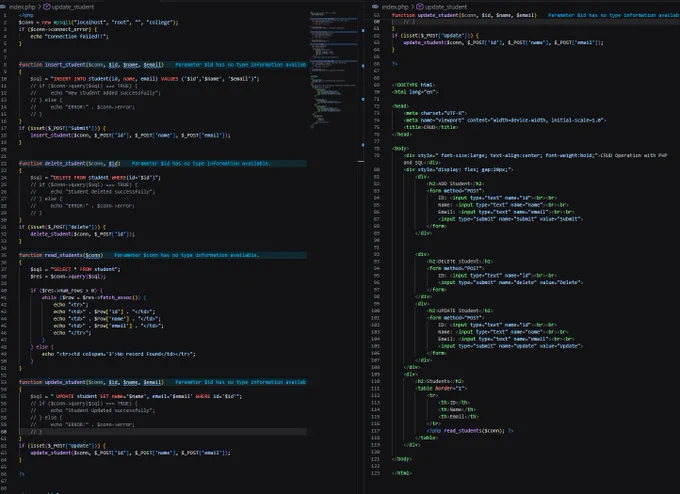The width and height of the screenshot is (680, 494).
Task: Click the opening <body> tag line
Action: (x=401, y=148)
